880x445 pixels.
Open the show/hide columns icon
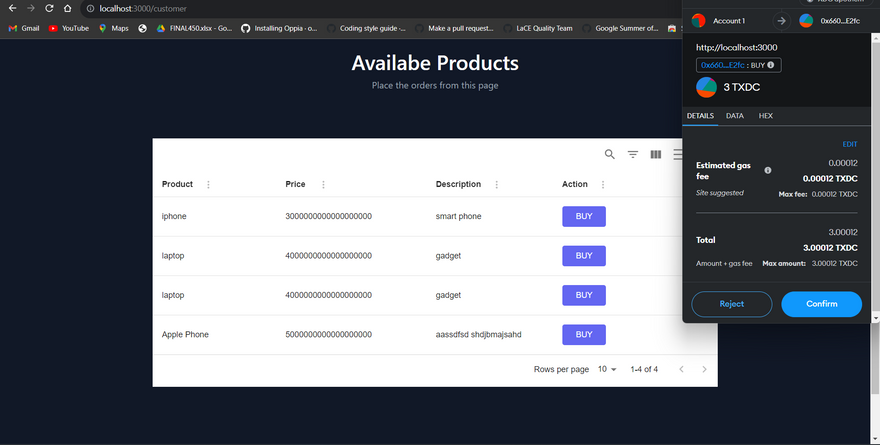656,154
